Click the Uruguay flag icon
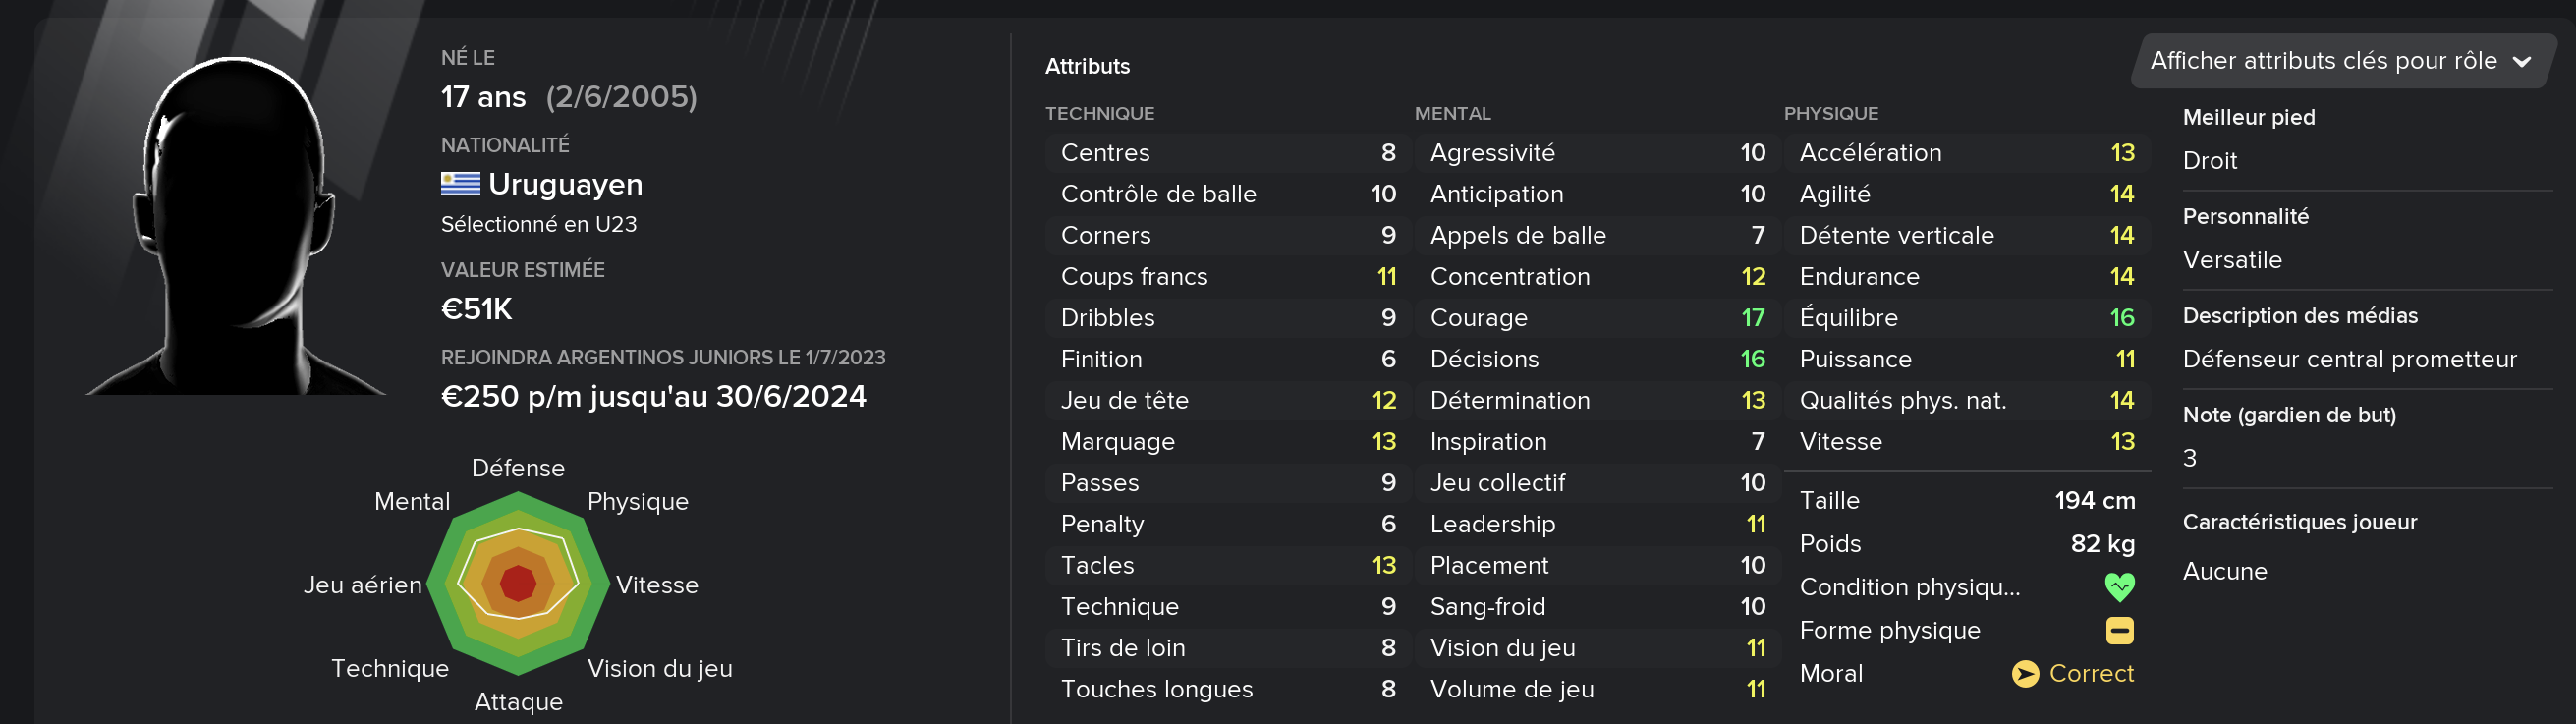The height and width of the screenshot is (724, 2576). 460,184
